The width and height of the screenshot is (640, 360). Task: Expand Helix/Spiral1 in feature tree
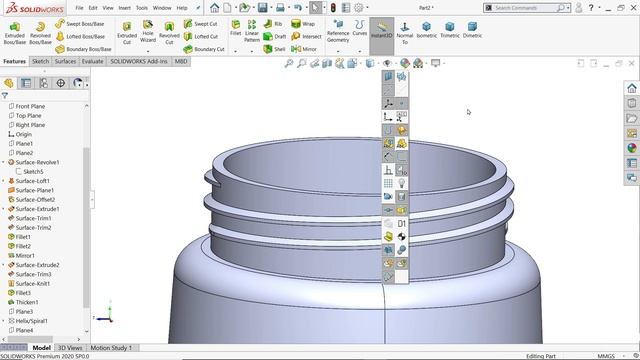point(4,321)
